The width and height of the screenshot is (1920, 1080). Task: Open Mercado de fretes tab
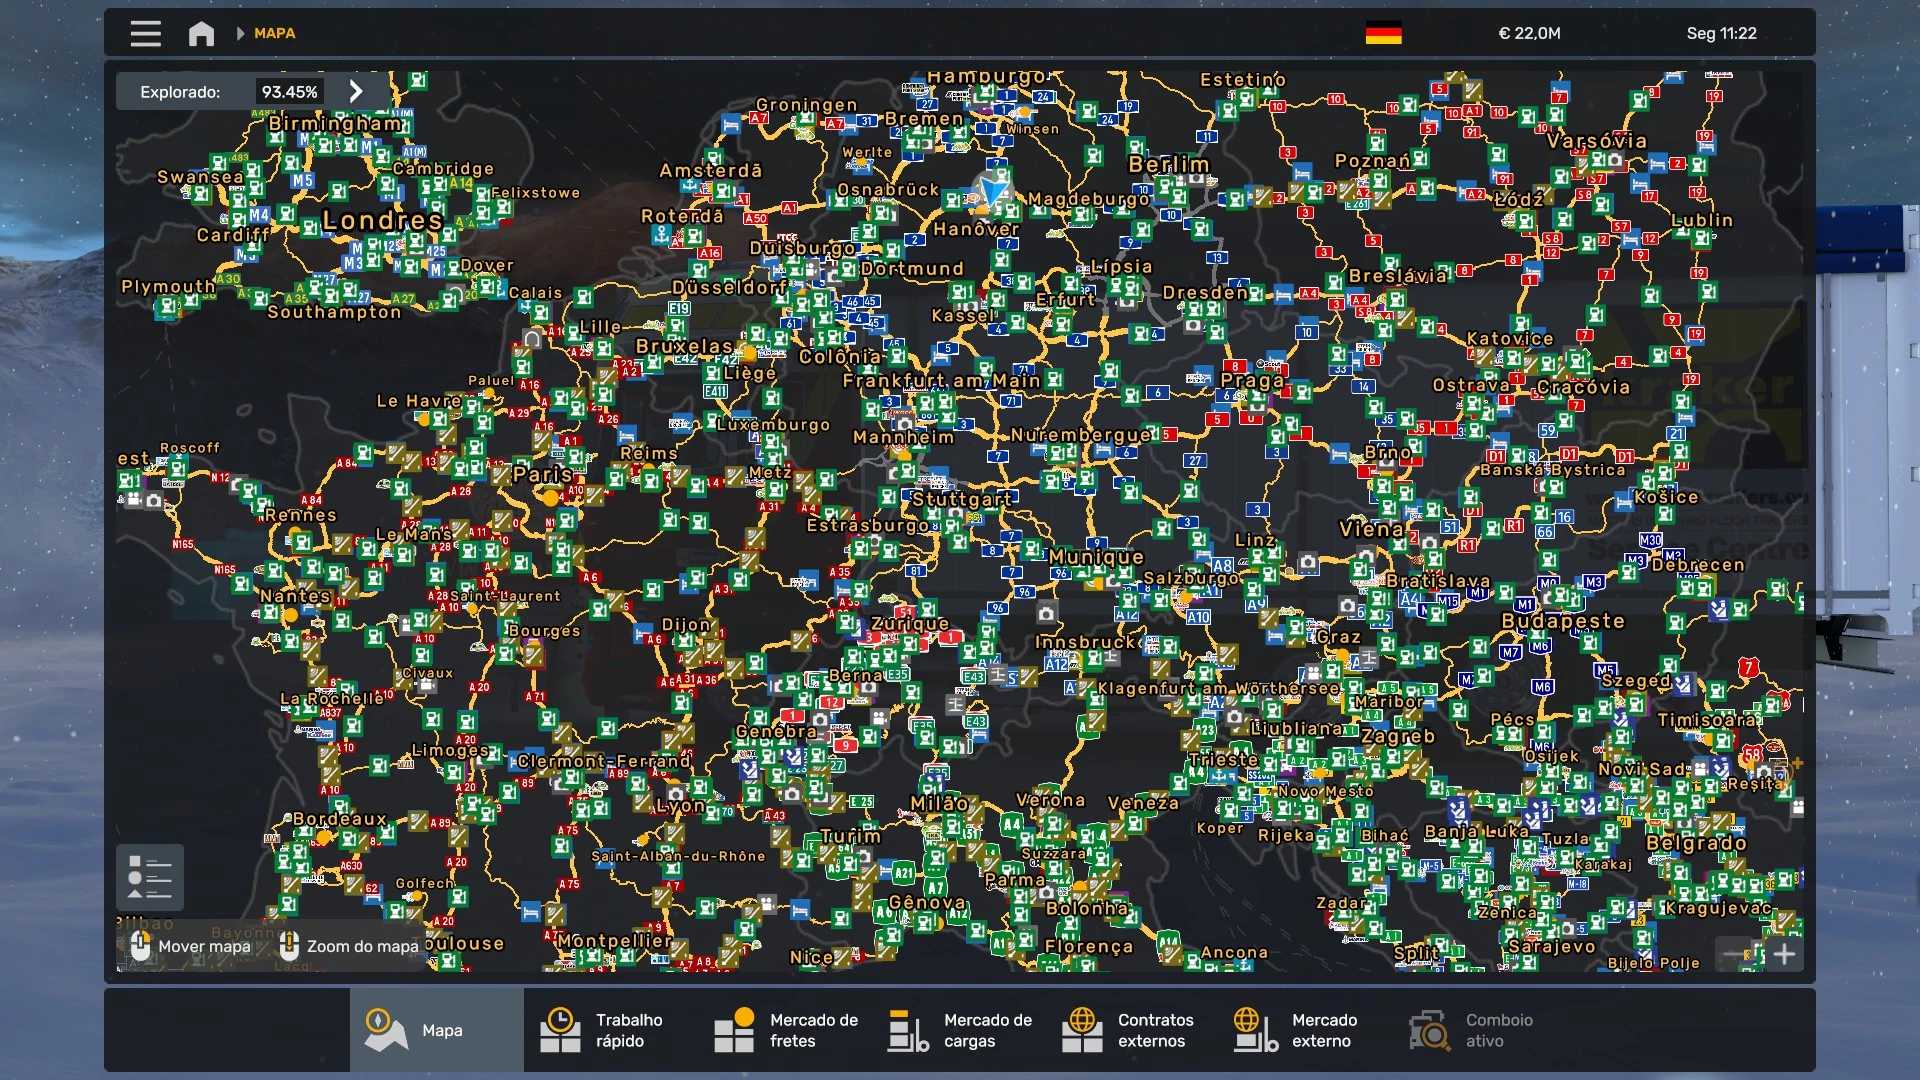pos(784,1030)
